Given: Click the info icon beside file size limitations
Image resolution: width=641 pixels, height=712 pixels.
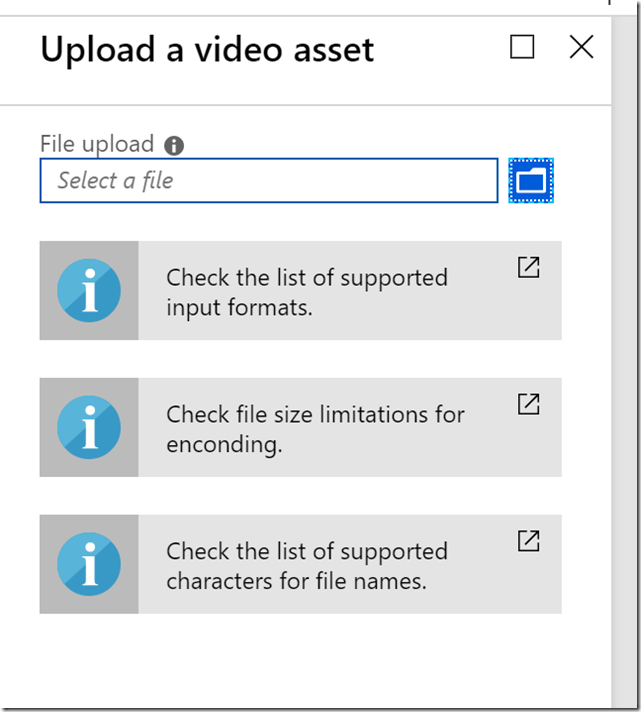Looking at the screenshot, I should coord(89,427).
